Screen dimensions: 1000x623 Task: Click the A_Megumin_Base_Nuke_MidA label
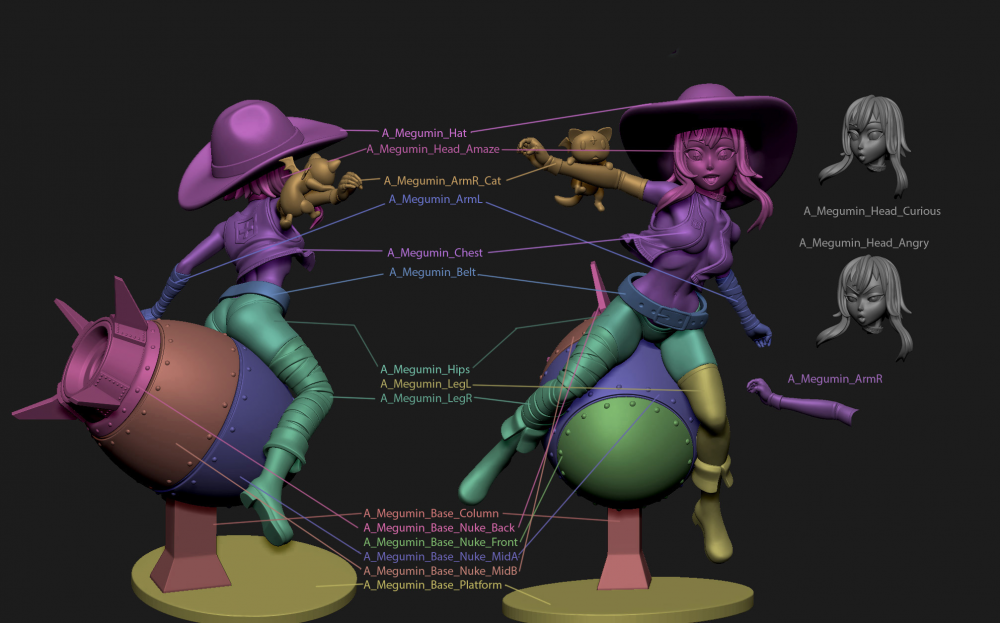click(441, 557)
